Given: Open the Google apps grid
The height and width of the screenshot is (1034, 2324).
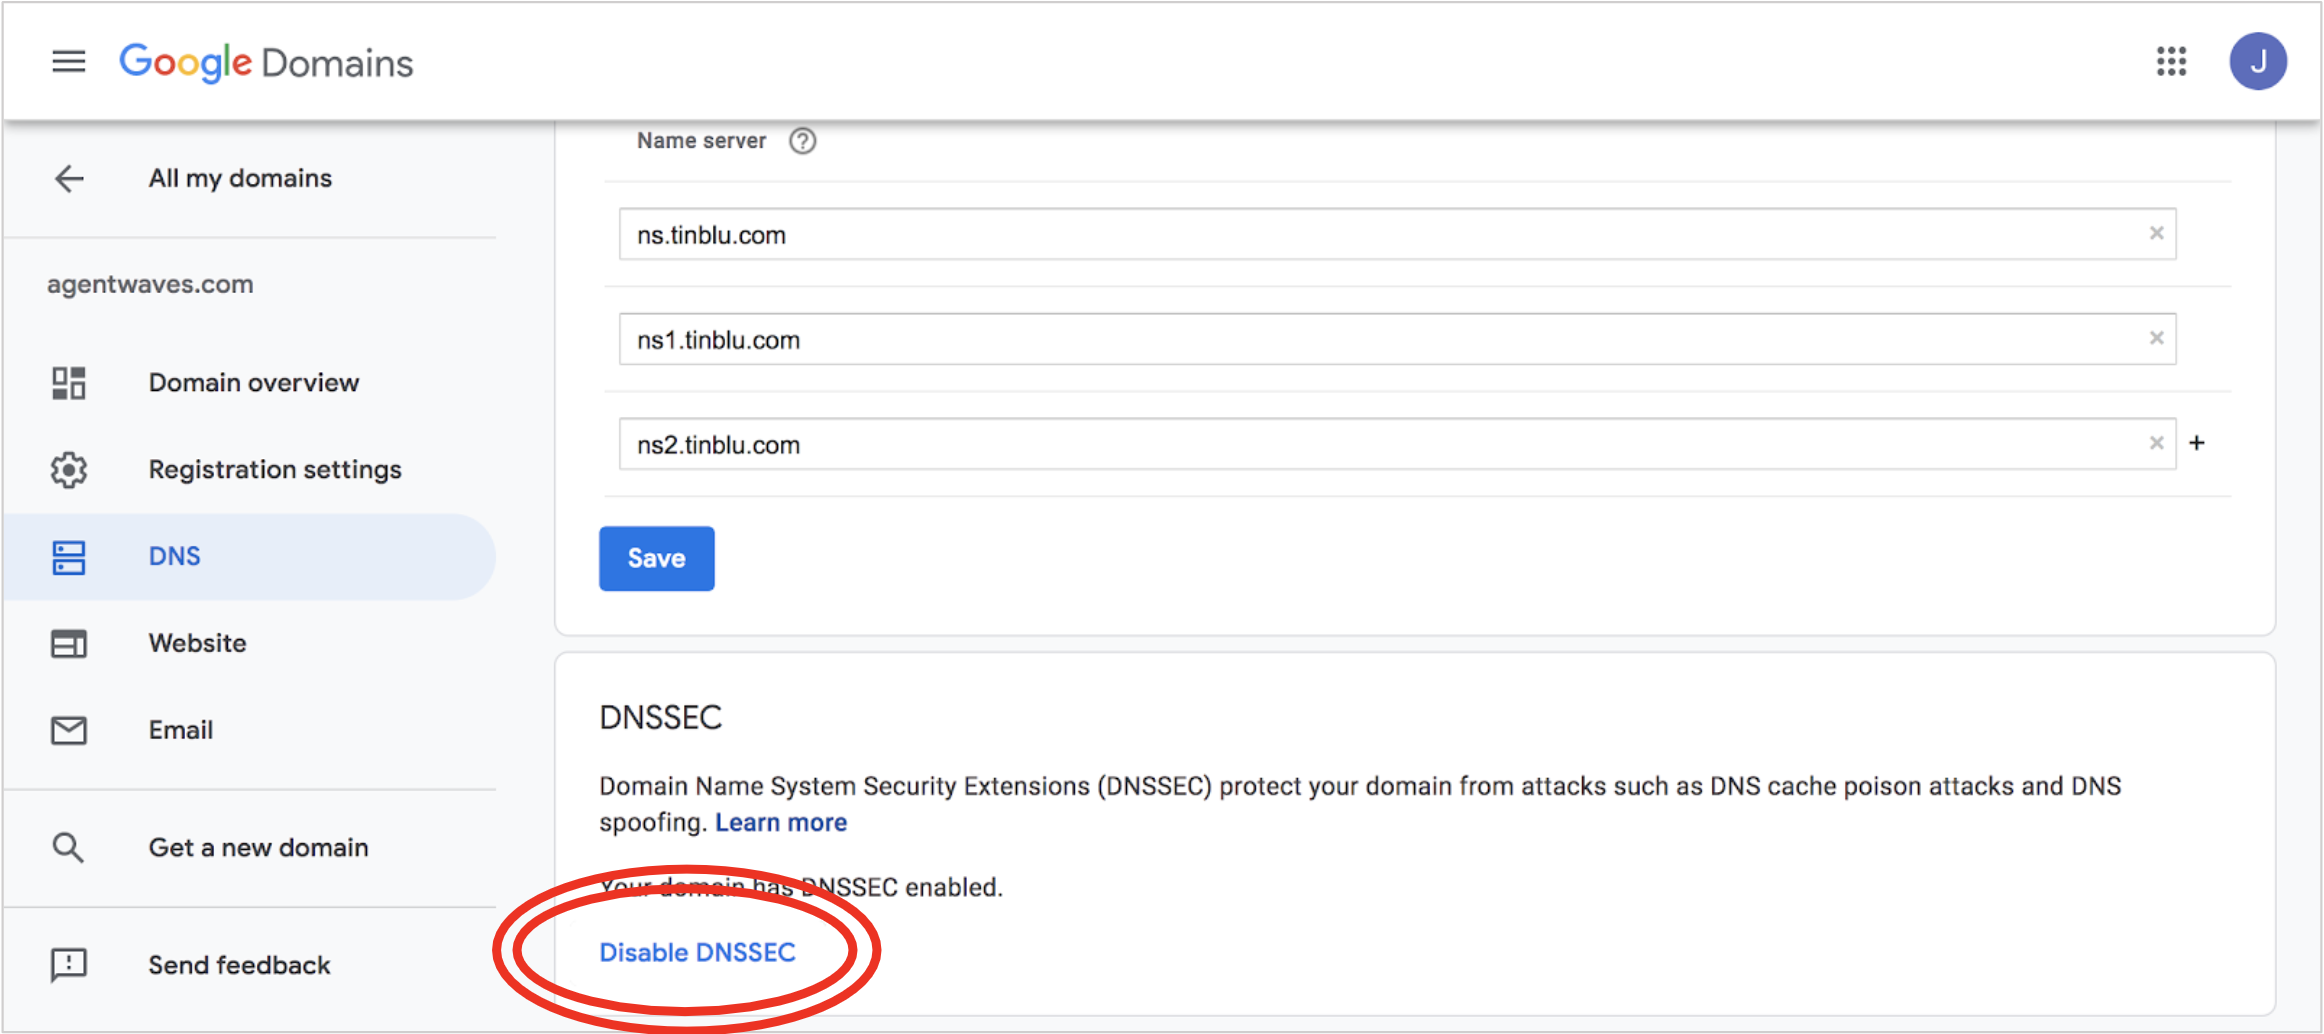Looking at the screenshot, I should point(2171,62).
